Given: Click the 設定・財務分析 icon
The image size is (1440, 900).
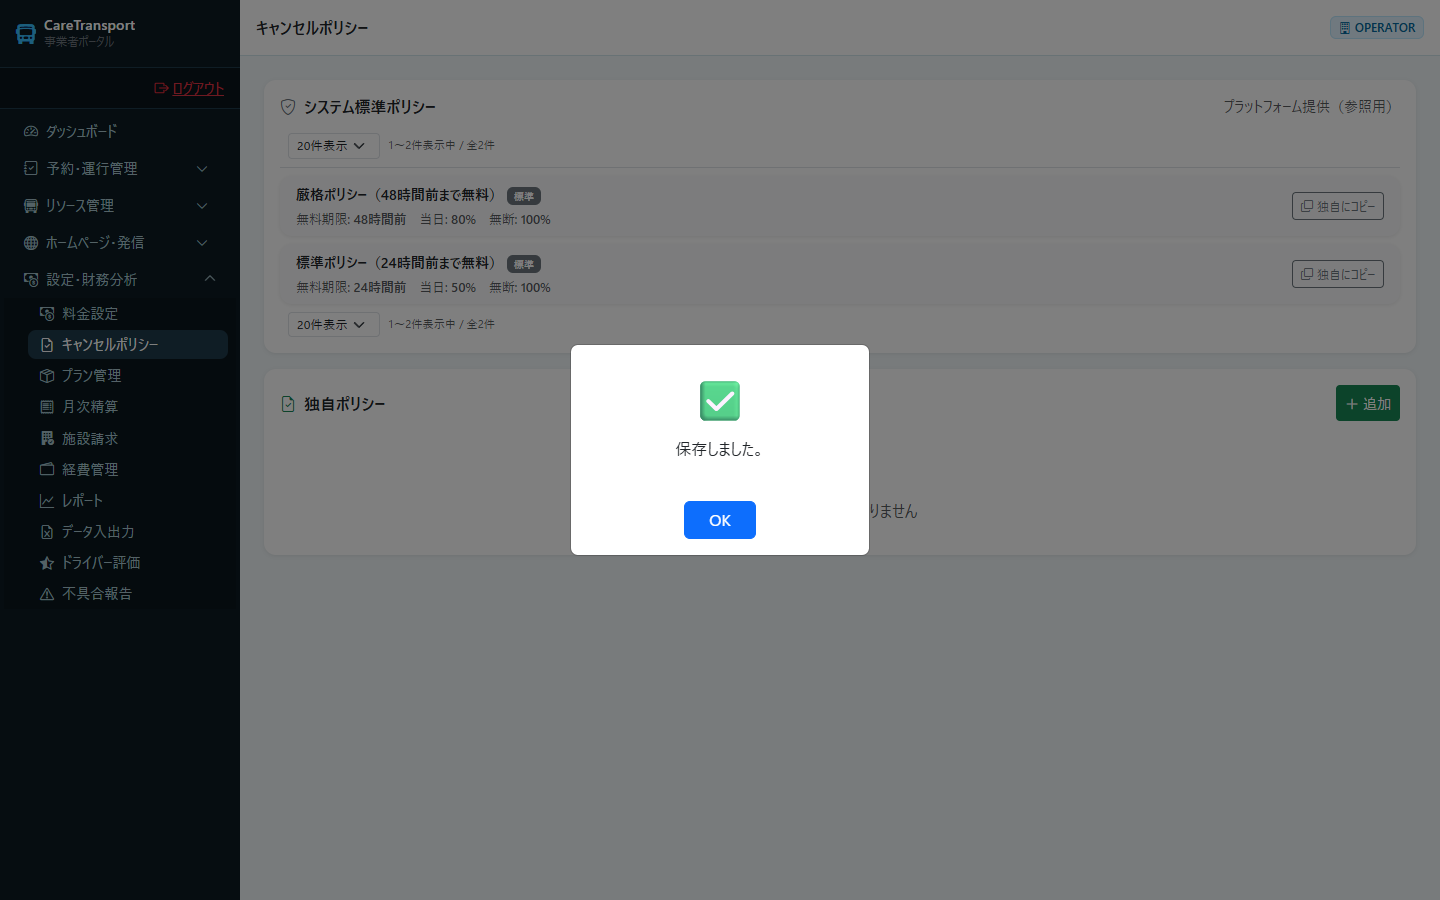Looking at the screenshot, I should coord(31,279).
